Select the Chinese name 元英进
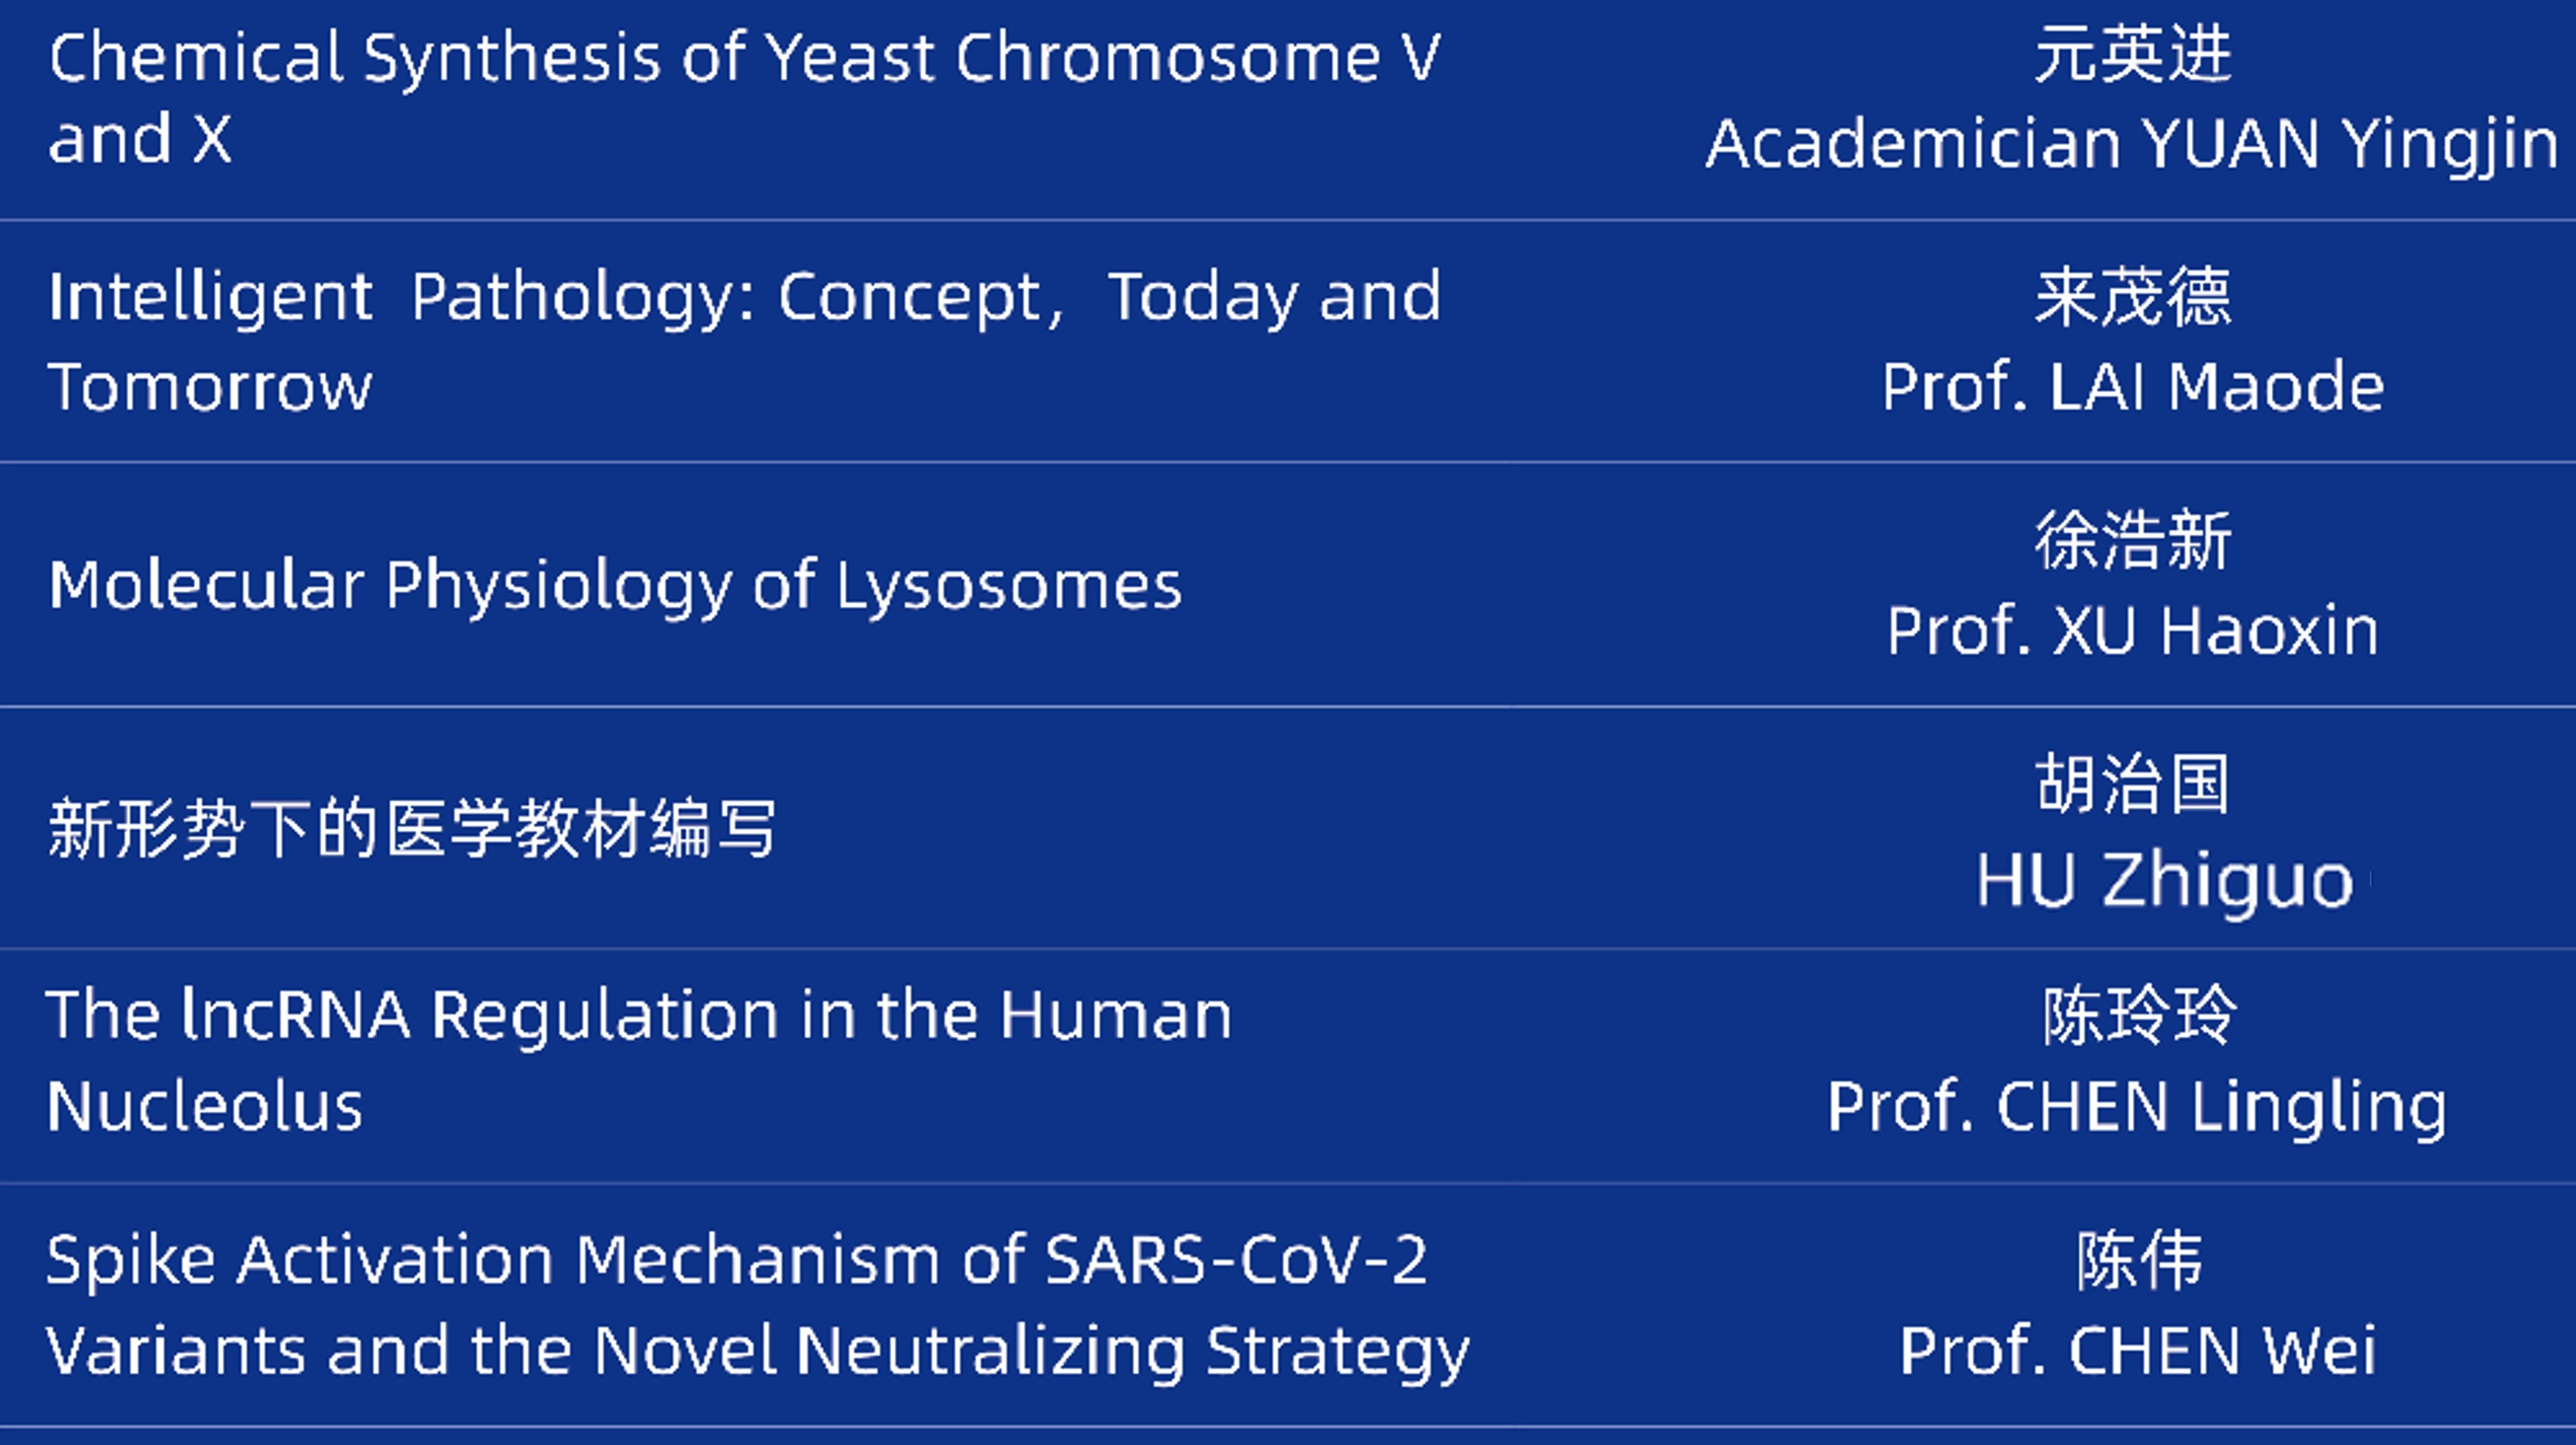 (x=2132, y=54)
